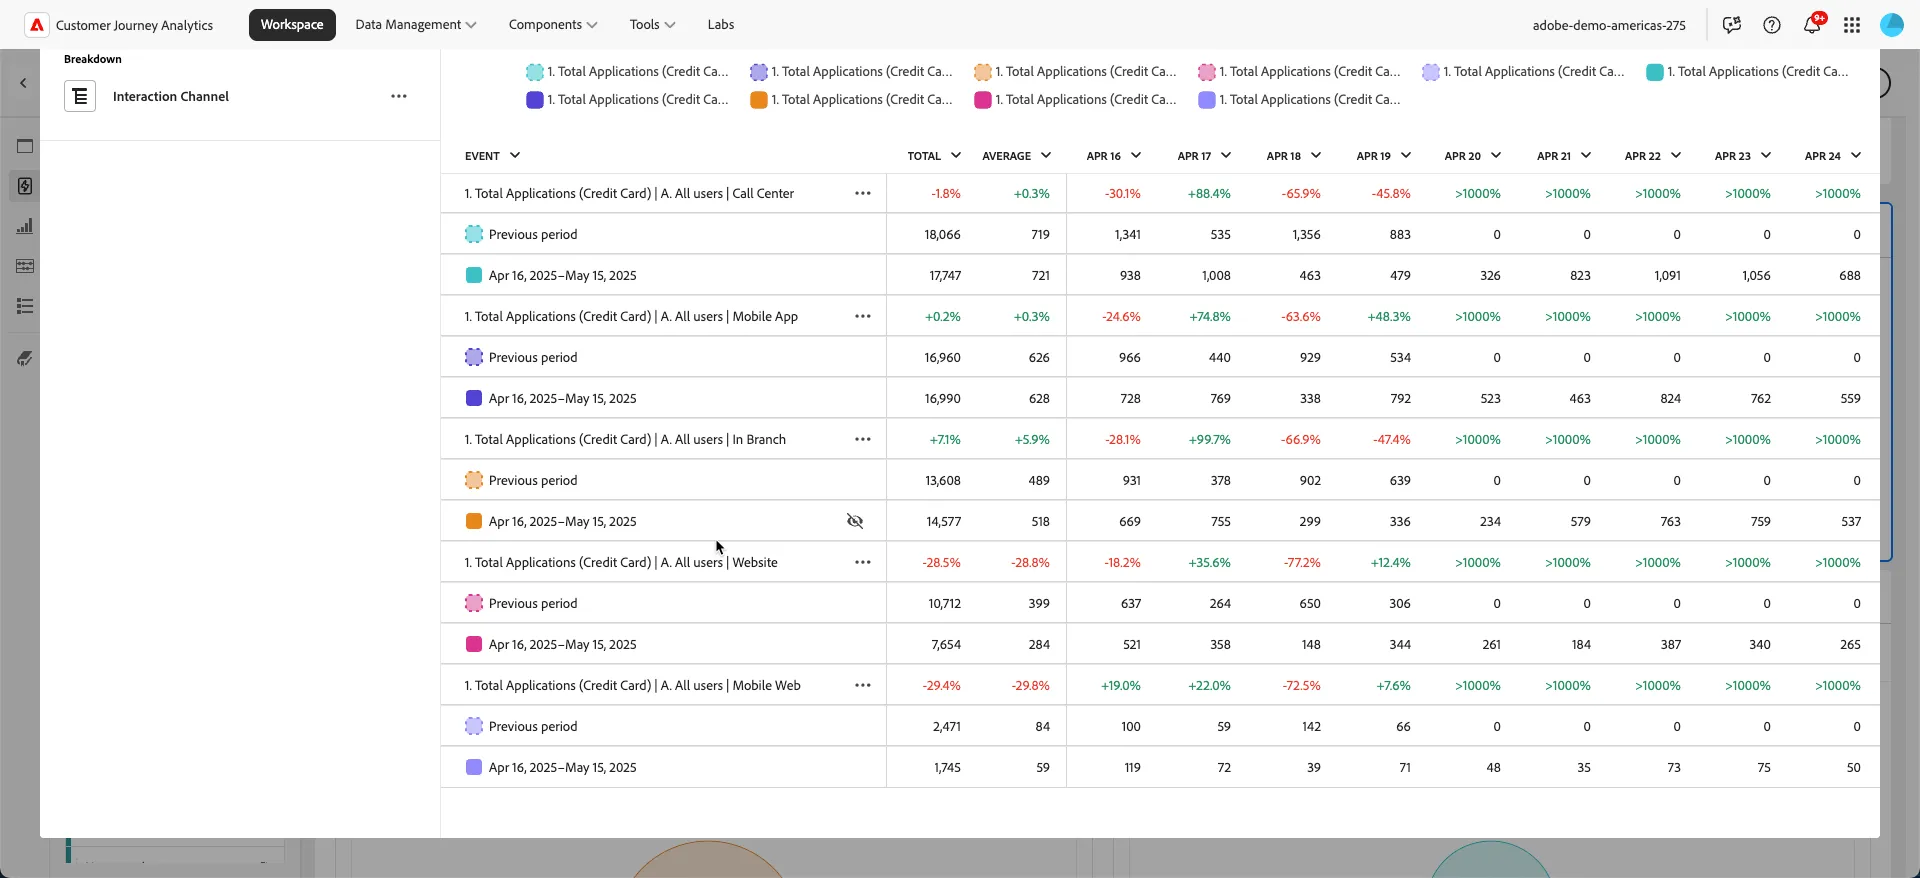Click the teal Call Center Apr 16–May 15 swatch
1920x878 pixels.
474,275
